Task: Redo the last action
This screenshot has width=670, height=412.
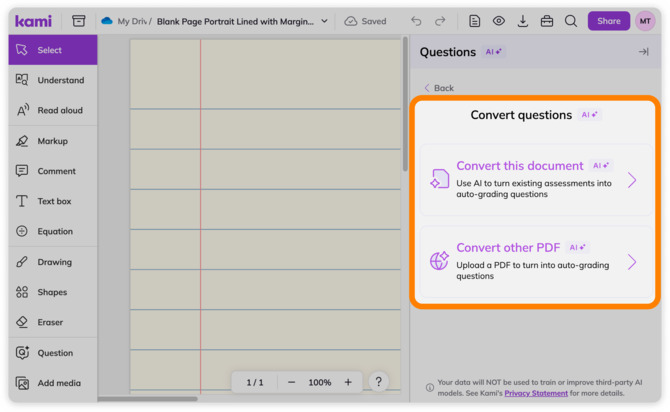Action: [x=440, y=21]
